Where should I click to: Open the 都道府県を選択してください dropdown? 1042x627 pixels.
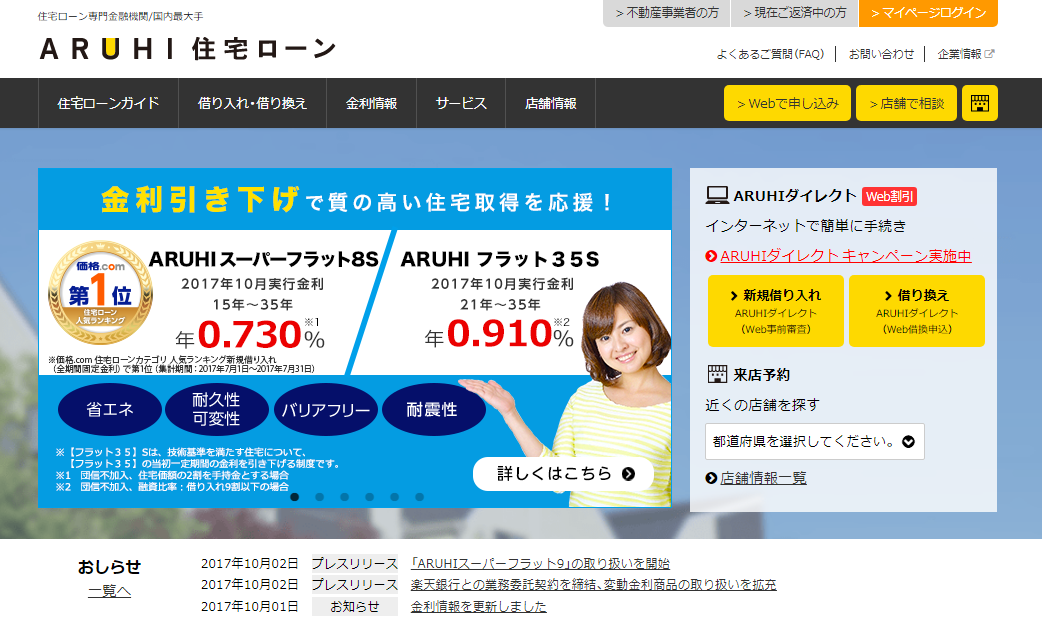click(815, 442)
